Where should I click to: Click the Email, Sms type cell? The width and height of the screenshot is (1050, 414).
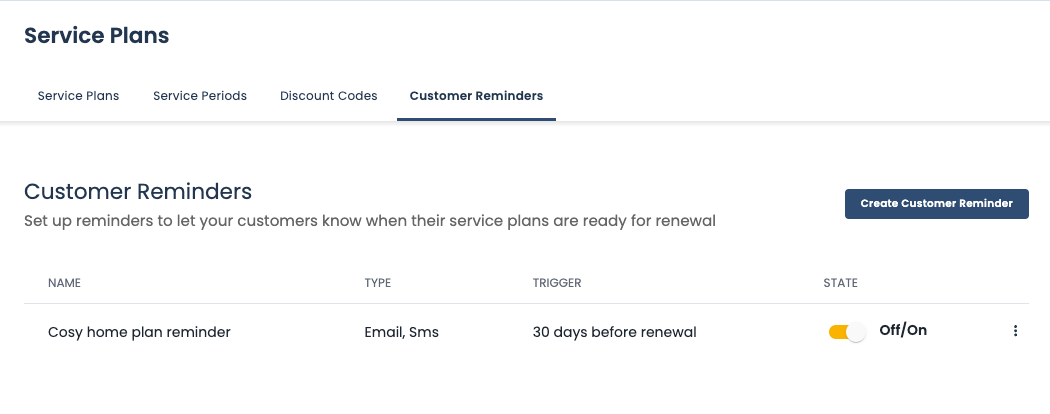point(401,332)
